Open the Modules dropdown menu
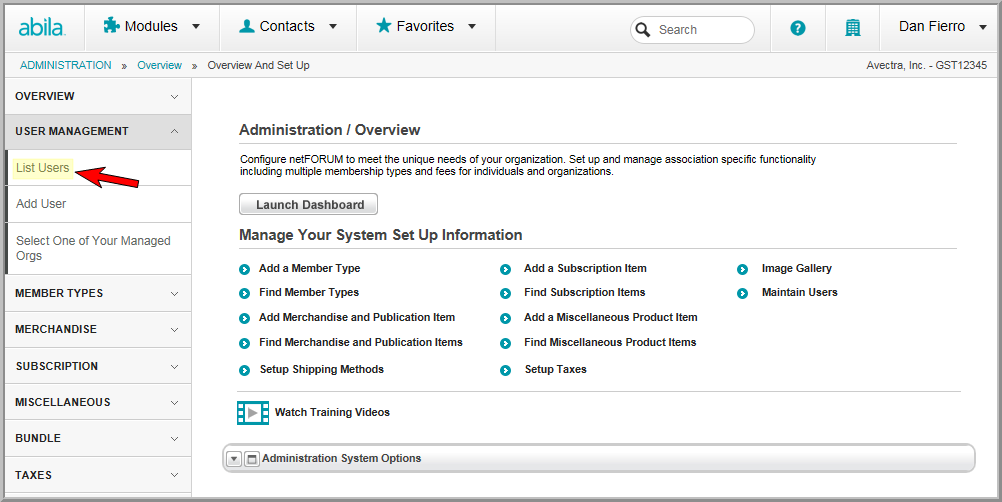 151,27
